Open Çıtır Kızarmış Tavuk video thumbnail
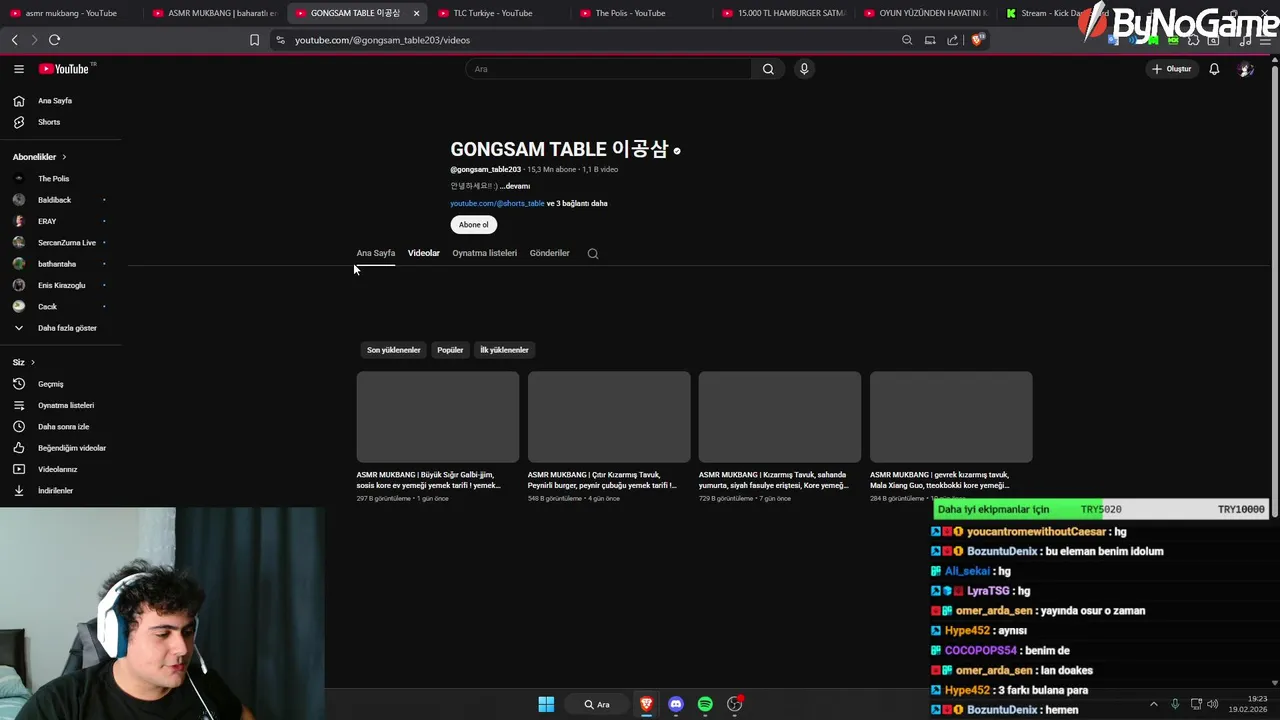 609,417
